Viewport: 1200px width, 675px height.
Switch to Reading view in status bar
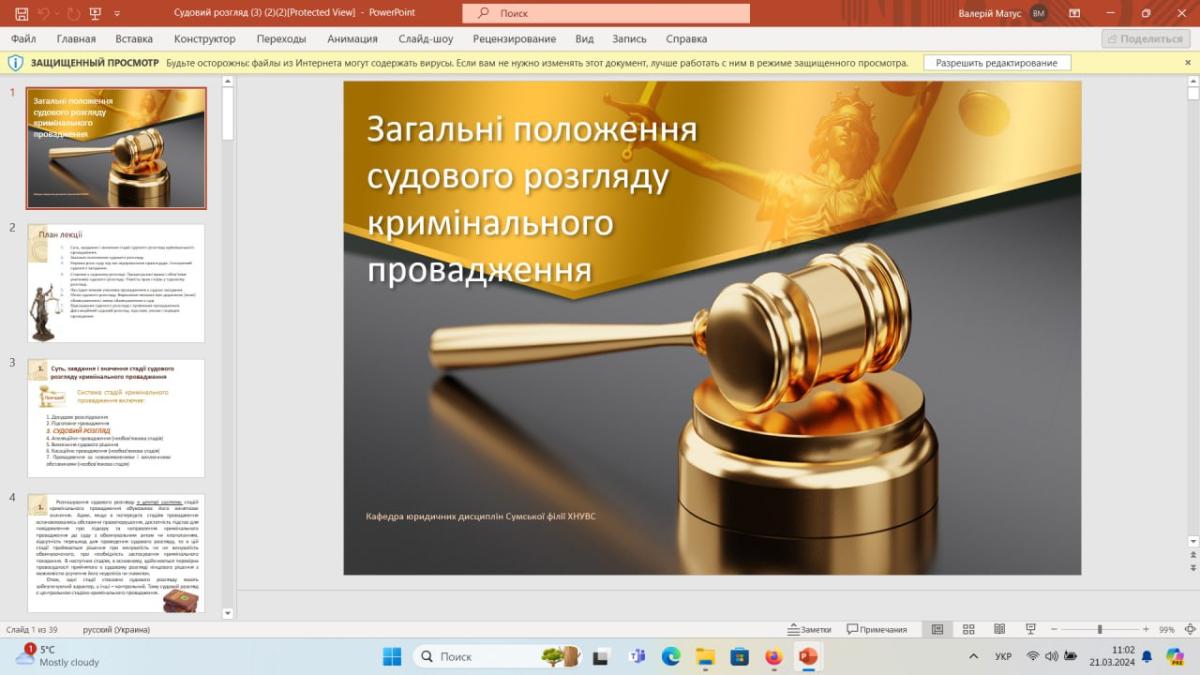pyautogui.click(x=999, y=629)
